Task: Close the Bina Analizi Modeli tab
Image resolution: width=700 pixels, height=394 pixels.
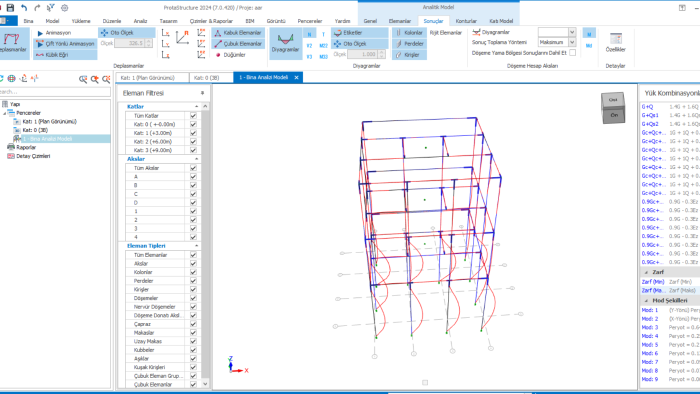Action: tap(296, 78)
